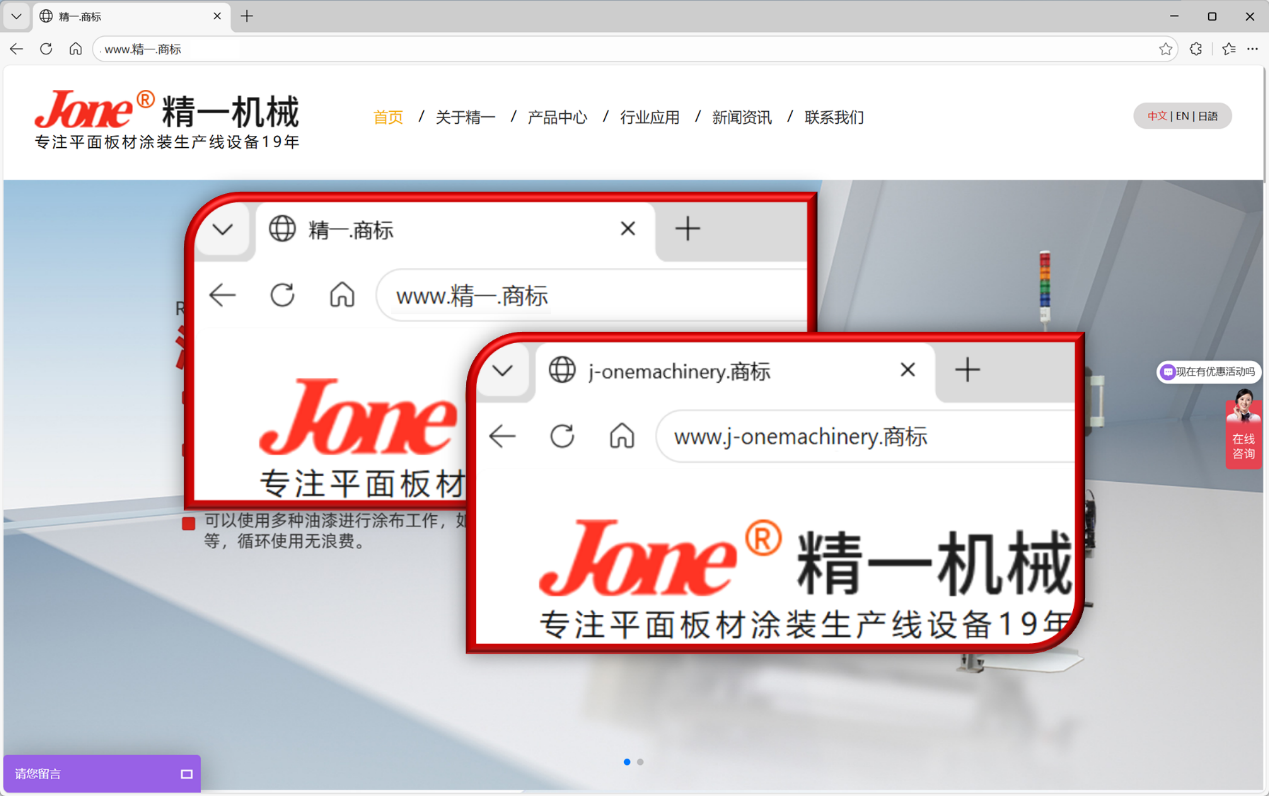1269x796 pixels.
Task: Select the second carousel indicator dot
Action: (x=640, y=761)
